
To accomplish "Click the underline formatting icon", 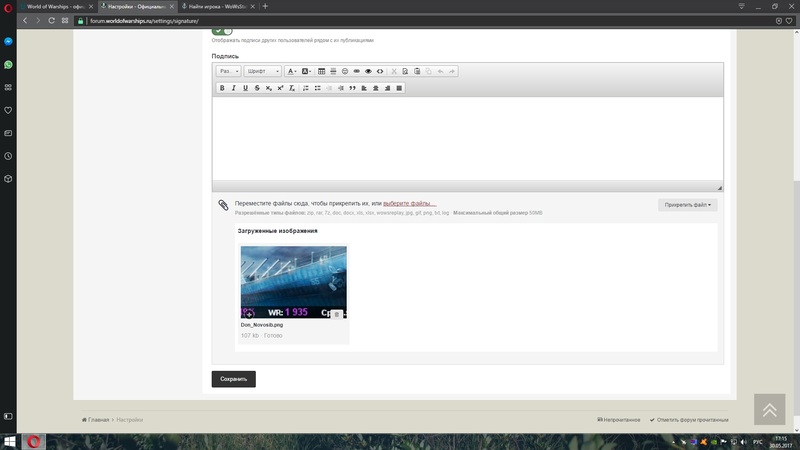I will pyautogui.click(x=245, y=88).
